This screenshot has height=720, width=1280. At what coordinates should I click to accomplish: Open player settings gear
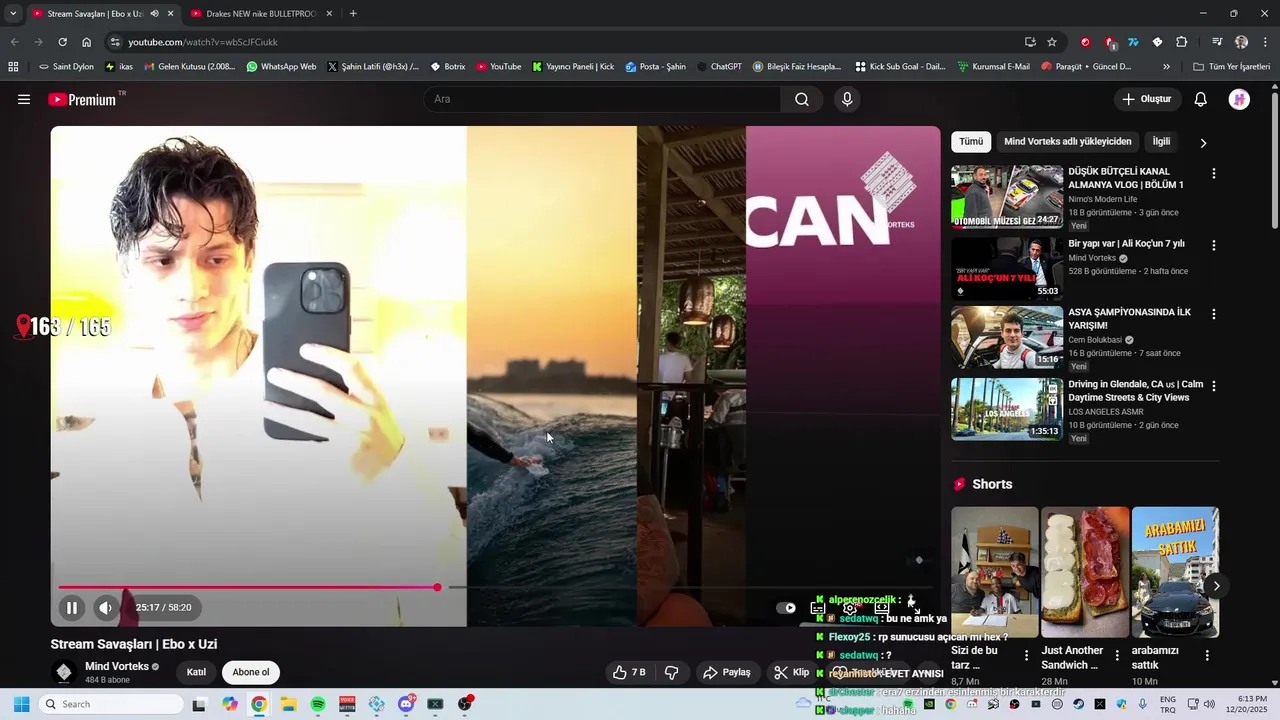(x=850, y=608)
